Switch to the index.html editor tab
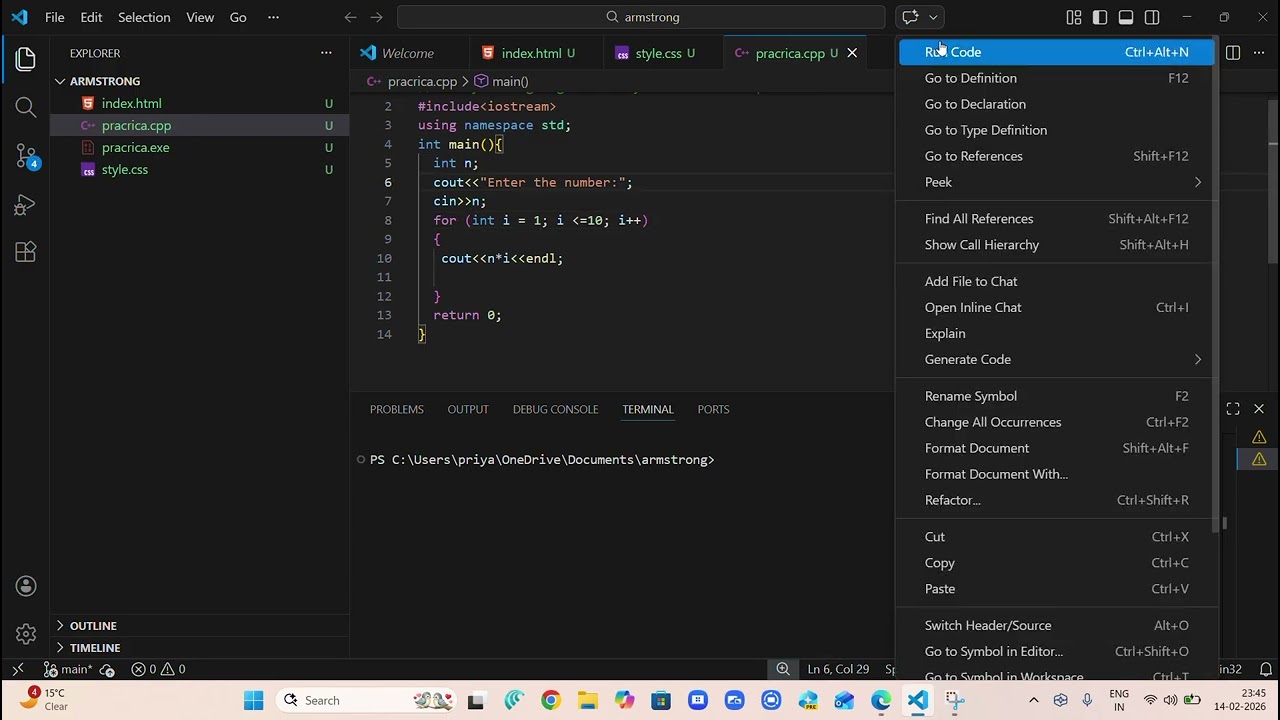The height and width of the screenshot is (720, 1280). point(531,53)
